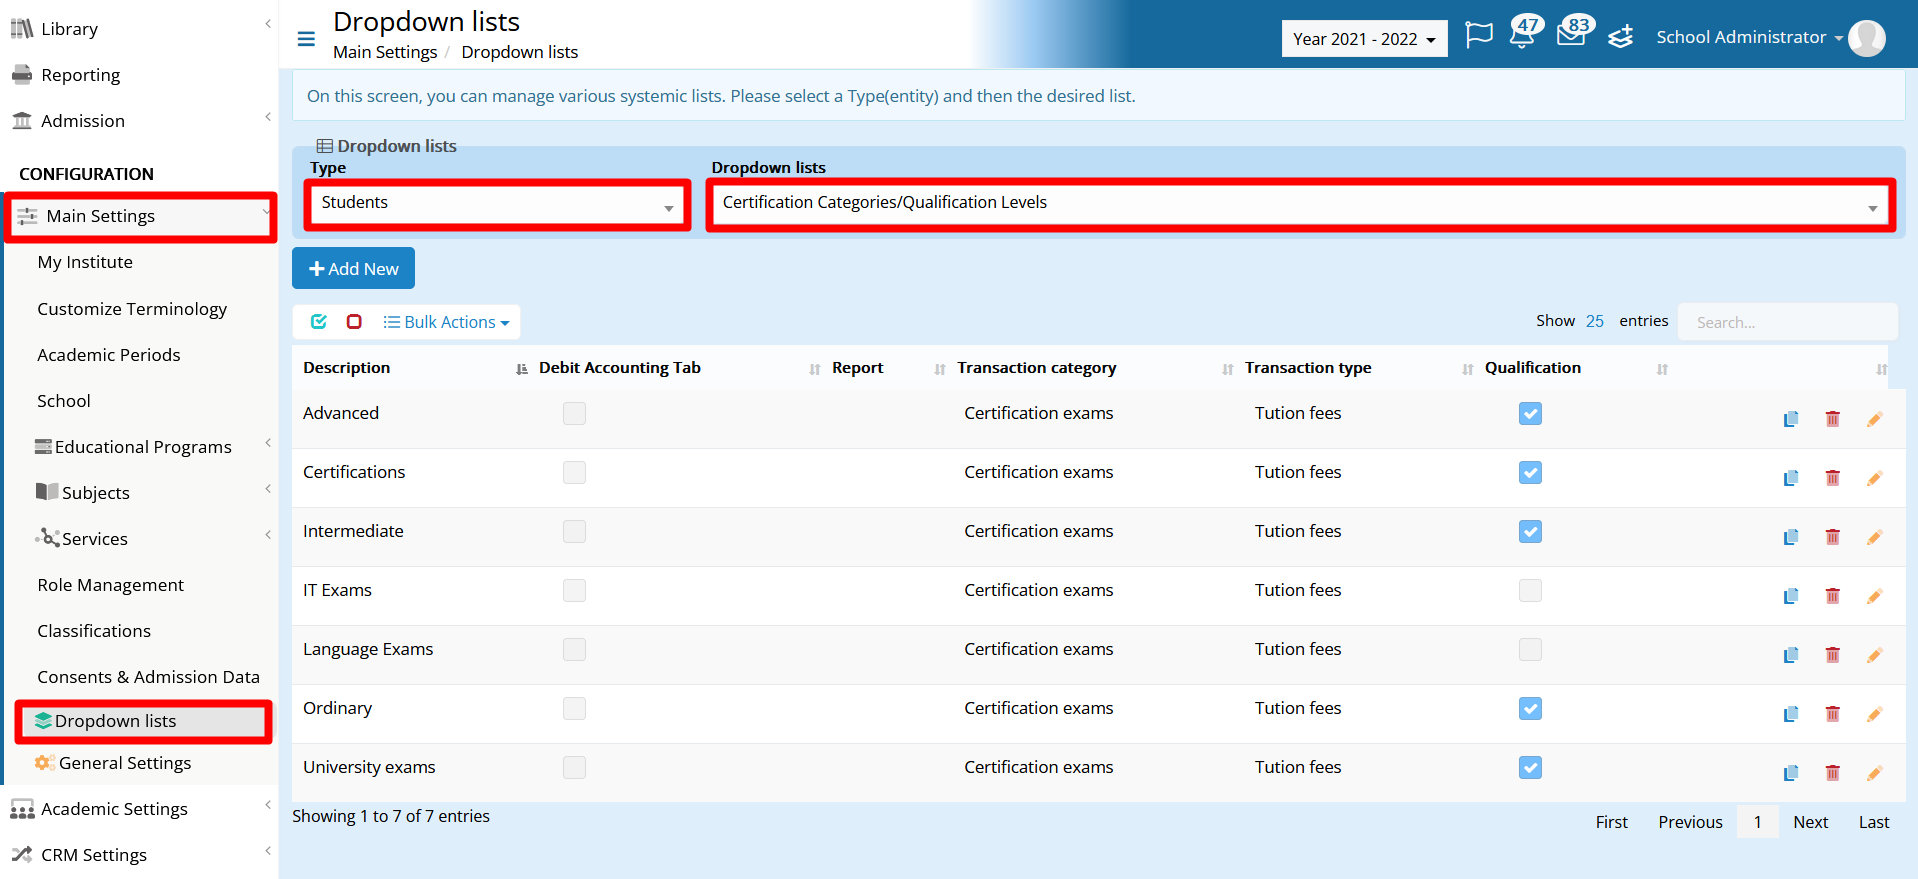The image size is (1918, 879).
Task: Edit the Ordinary row
Action: pyautogui.click(x=1874, y=714)
